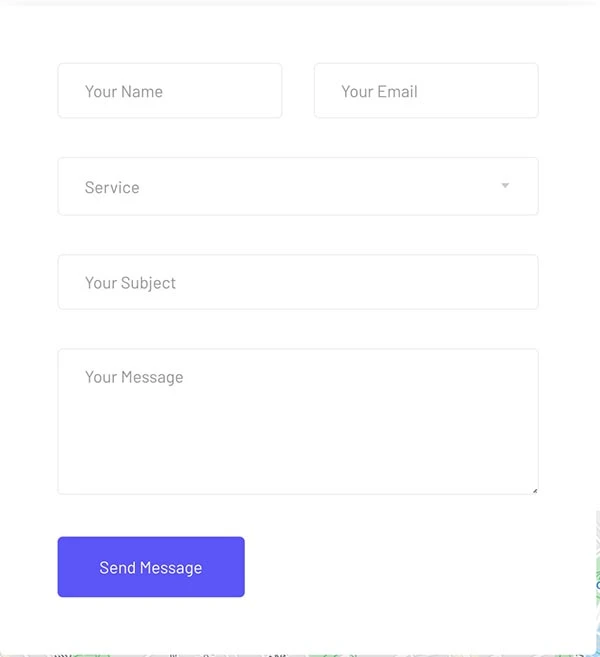Open the Service selection combo box
This screenshot has height=657, width=600.
298,186
